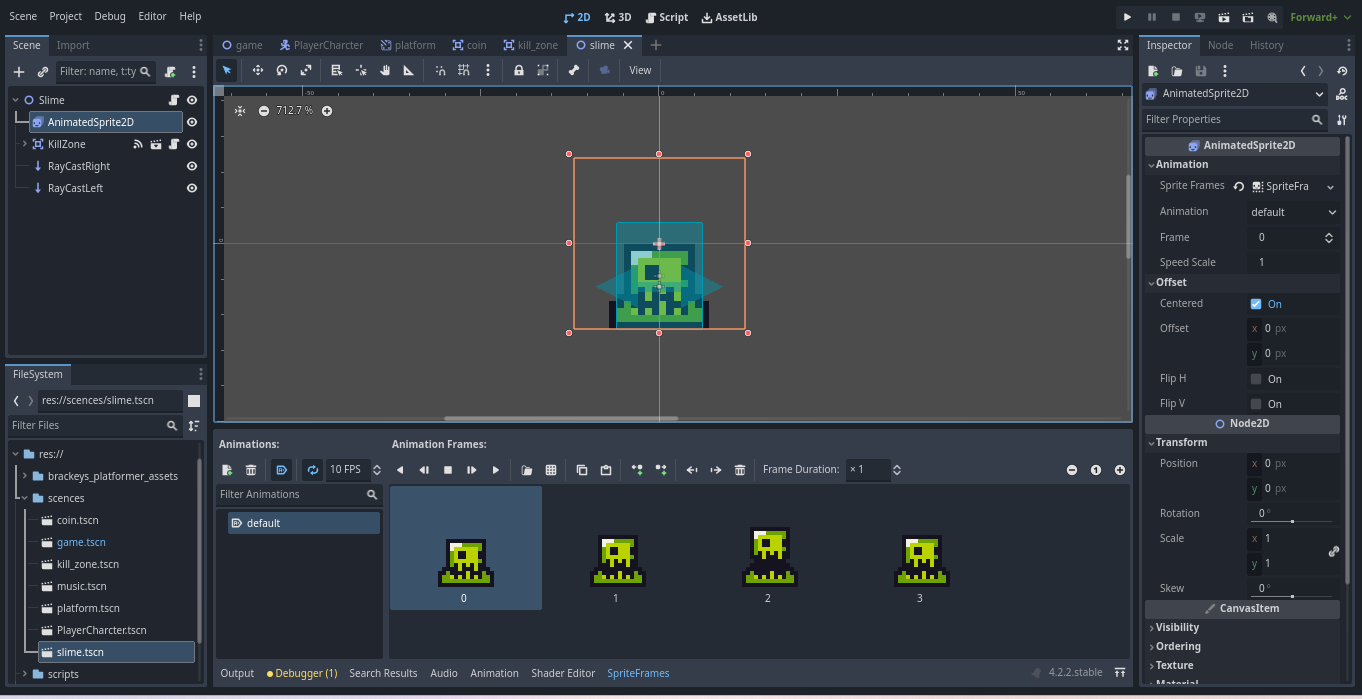Image resolution: width=1362 pixels, height=699 pixels.
Task: Adjust the Skew slider
Action: 1292,596
